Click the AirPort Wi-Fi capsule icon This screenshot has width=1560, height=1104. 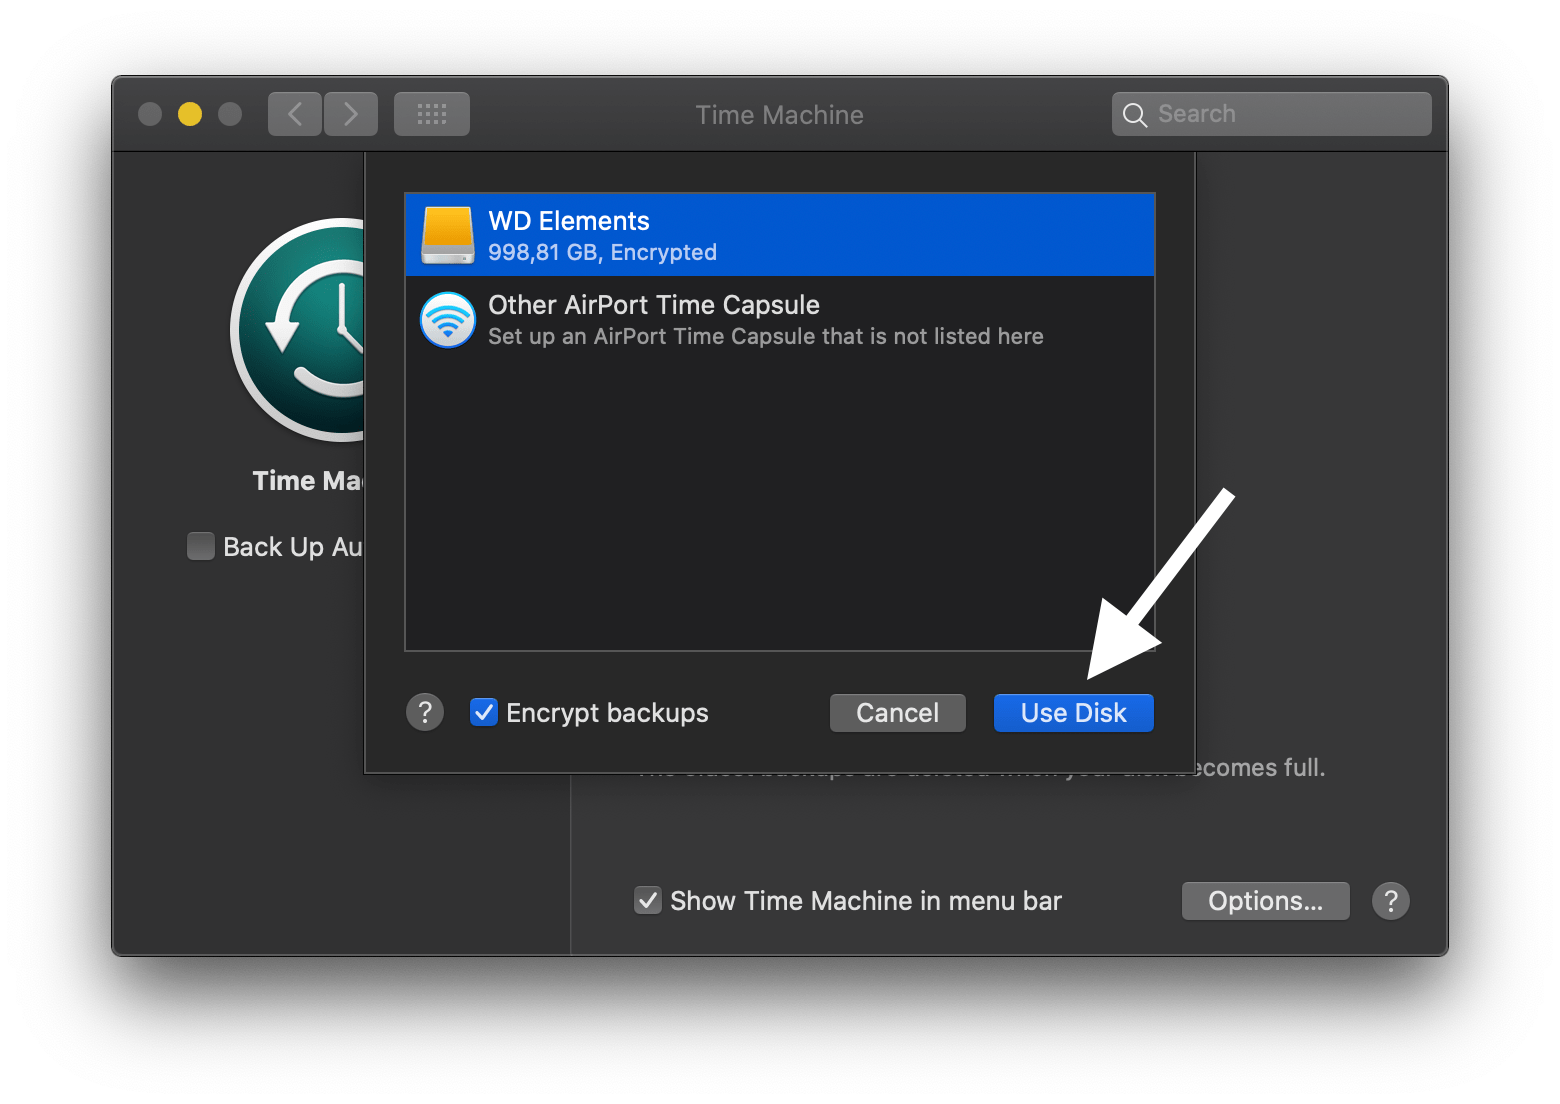pyautogui.click(x=448, y=319)
